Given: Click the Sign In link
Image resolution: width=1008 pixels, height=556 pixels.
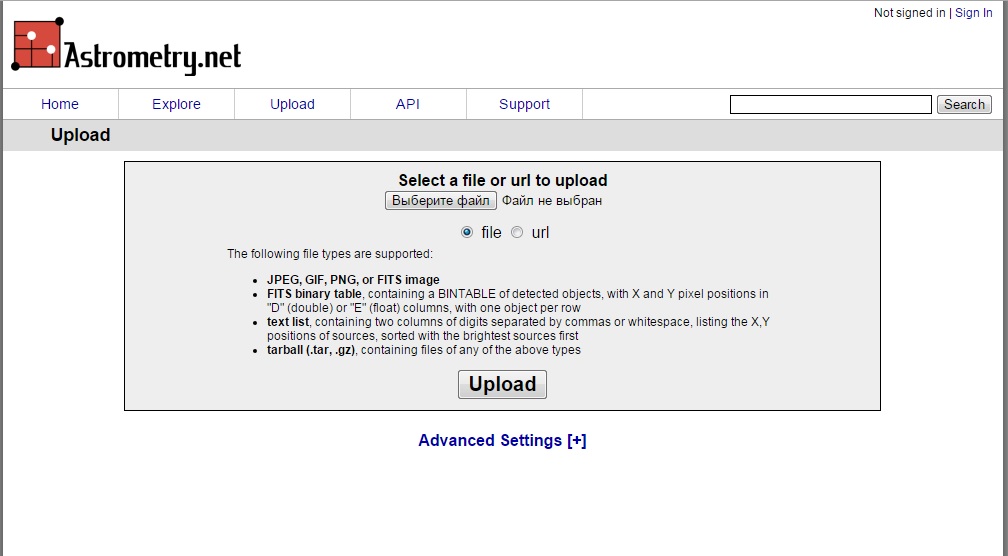Looking at the screenshot, I should (x=974, y=13).
